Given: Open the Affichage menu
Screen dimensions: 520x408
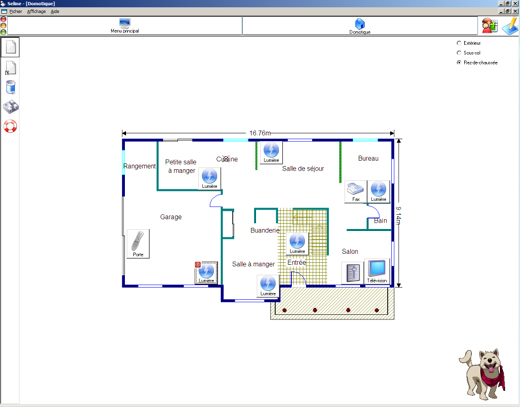Looking at the screenshot, I should click(x=36, y=11).
